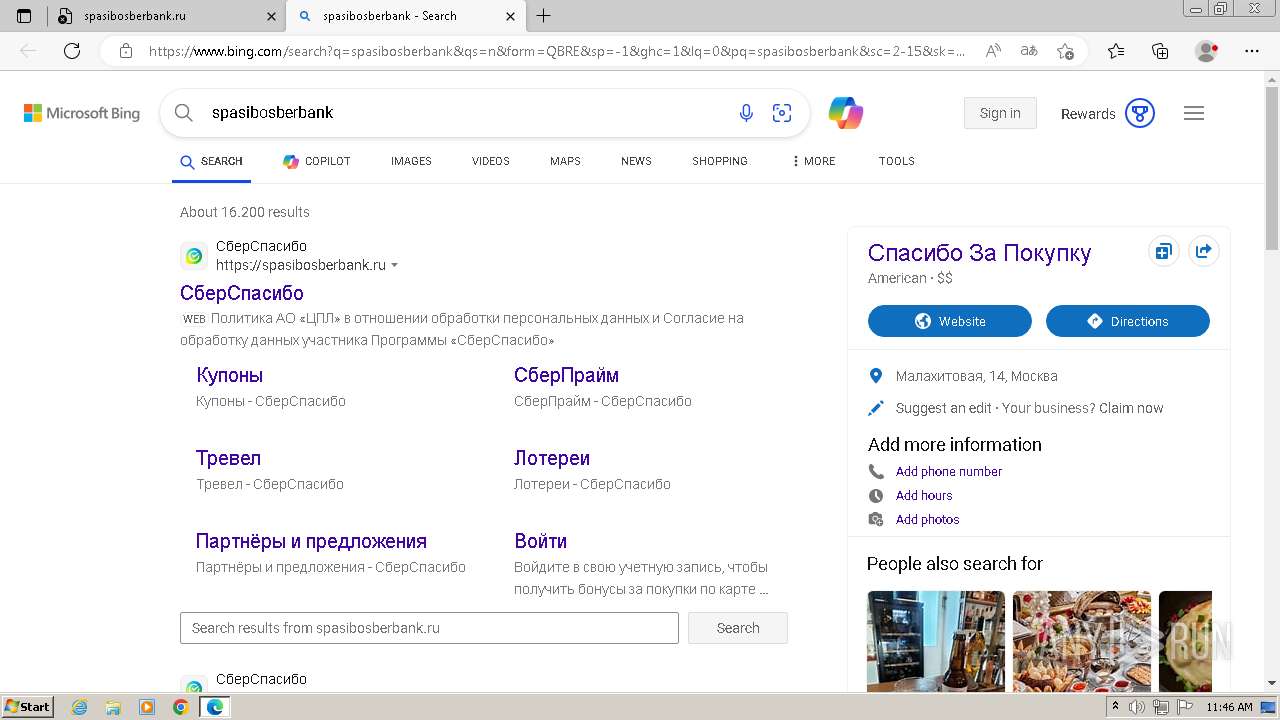Expand the MORE search categories
Image resolution: width=1280 pixels, height=720 pixels.
point(813,161)
